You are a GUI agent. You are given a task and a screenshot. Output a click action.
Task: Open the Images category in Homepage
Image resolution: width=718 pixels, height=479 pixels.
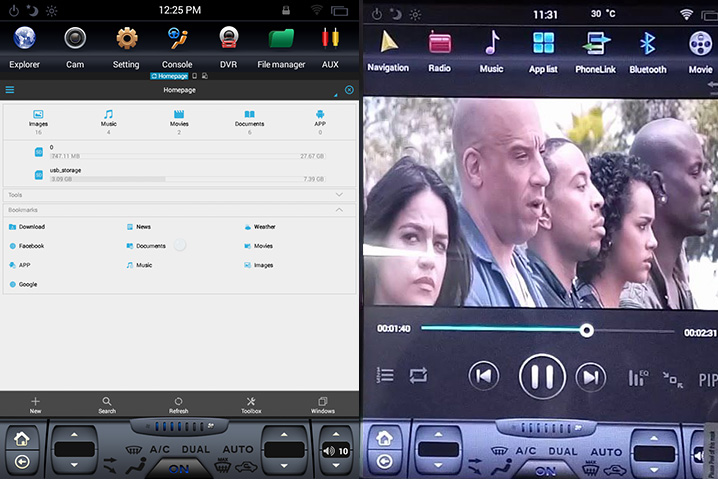click(38, 122)
